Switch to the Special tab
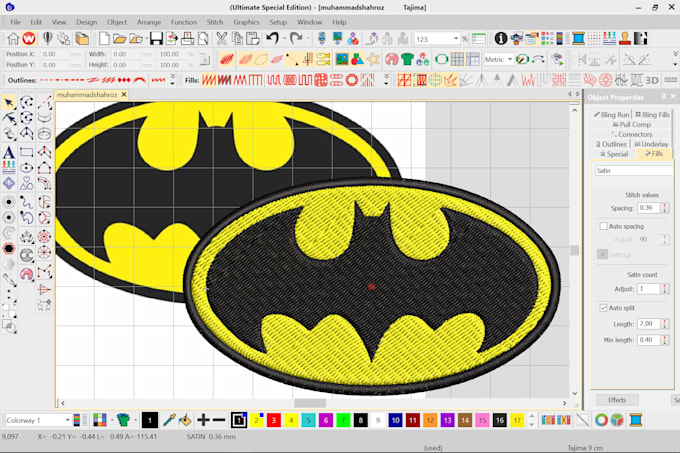 coord(614,154)
